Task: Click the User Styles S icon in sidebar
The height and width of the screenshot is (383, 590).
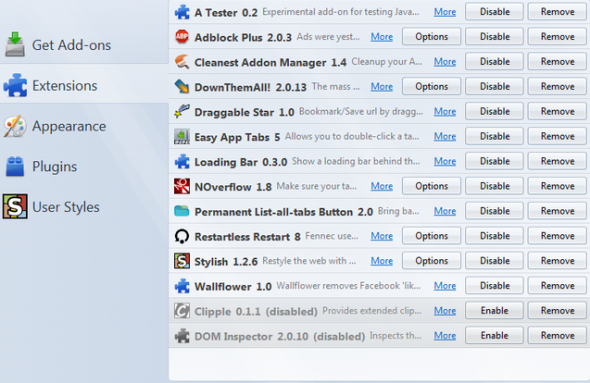Action: click(15, 207)
